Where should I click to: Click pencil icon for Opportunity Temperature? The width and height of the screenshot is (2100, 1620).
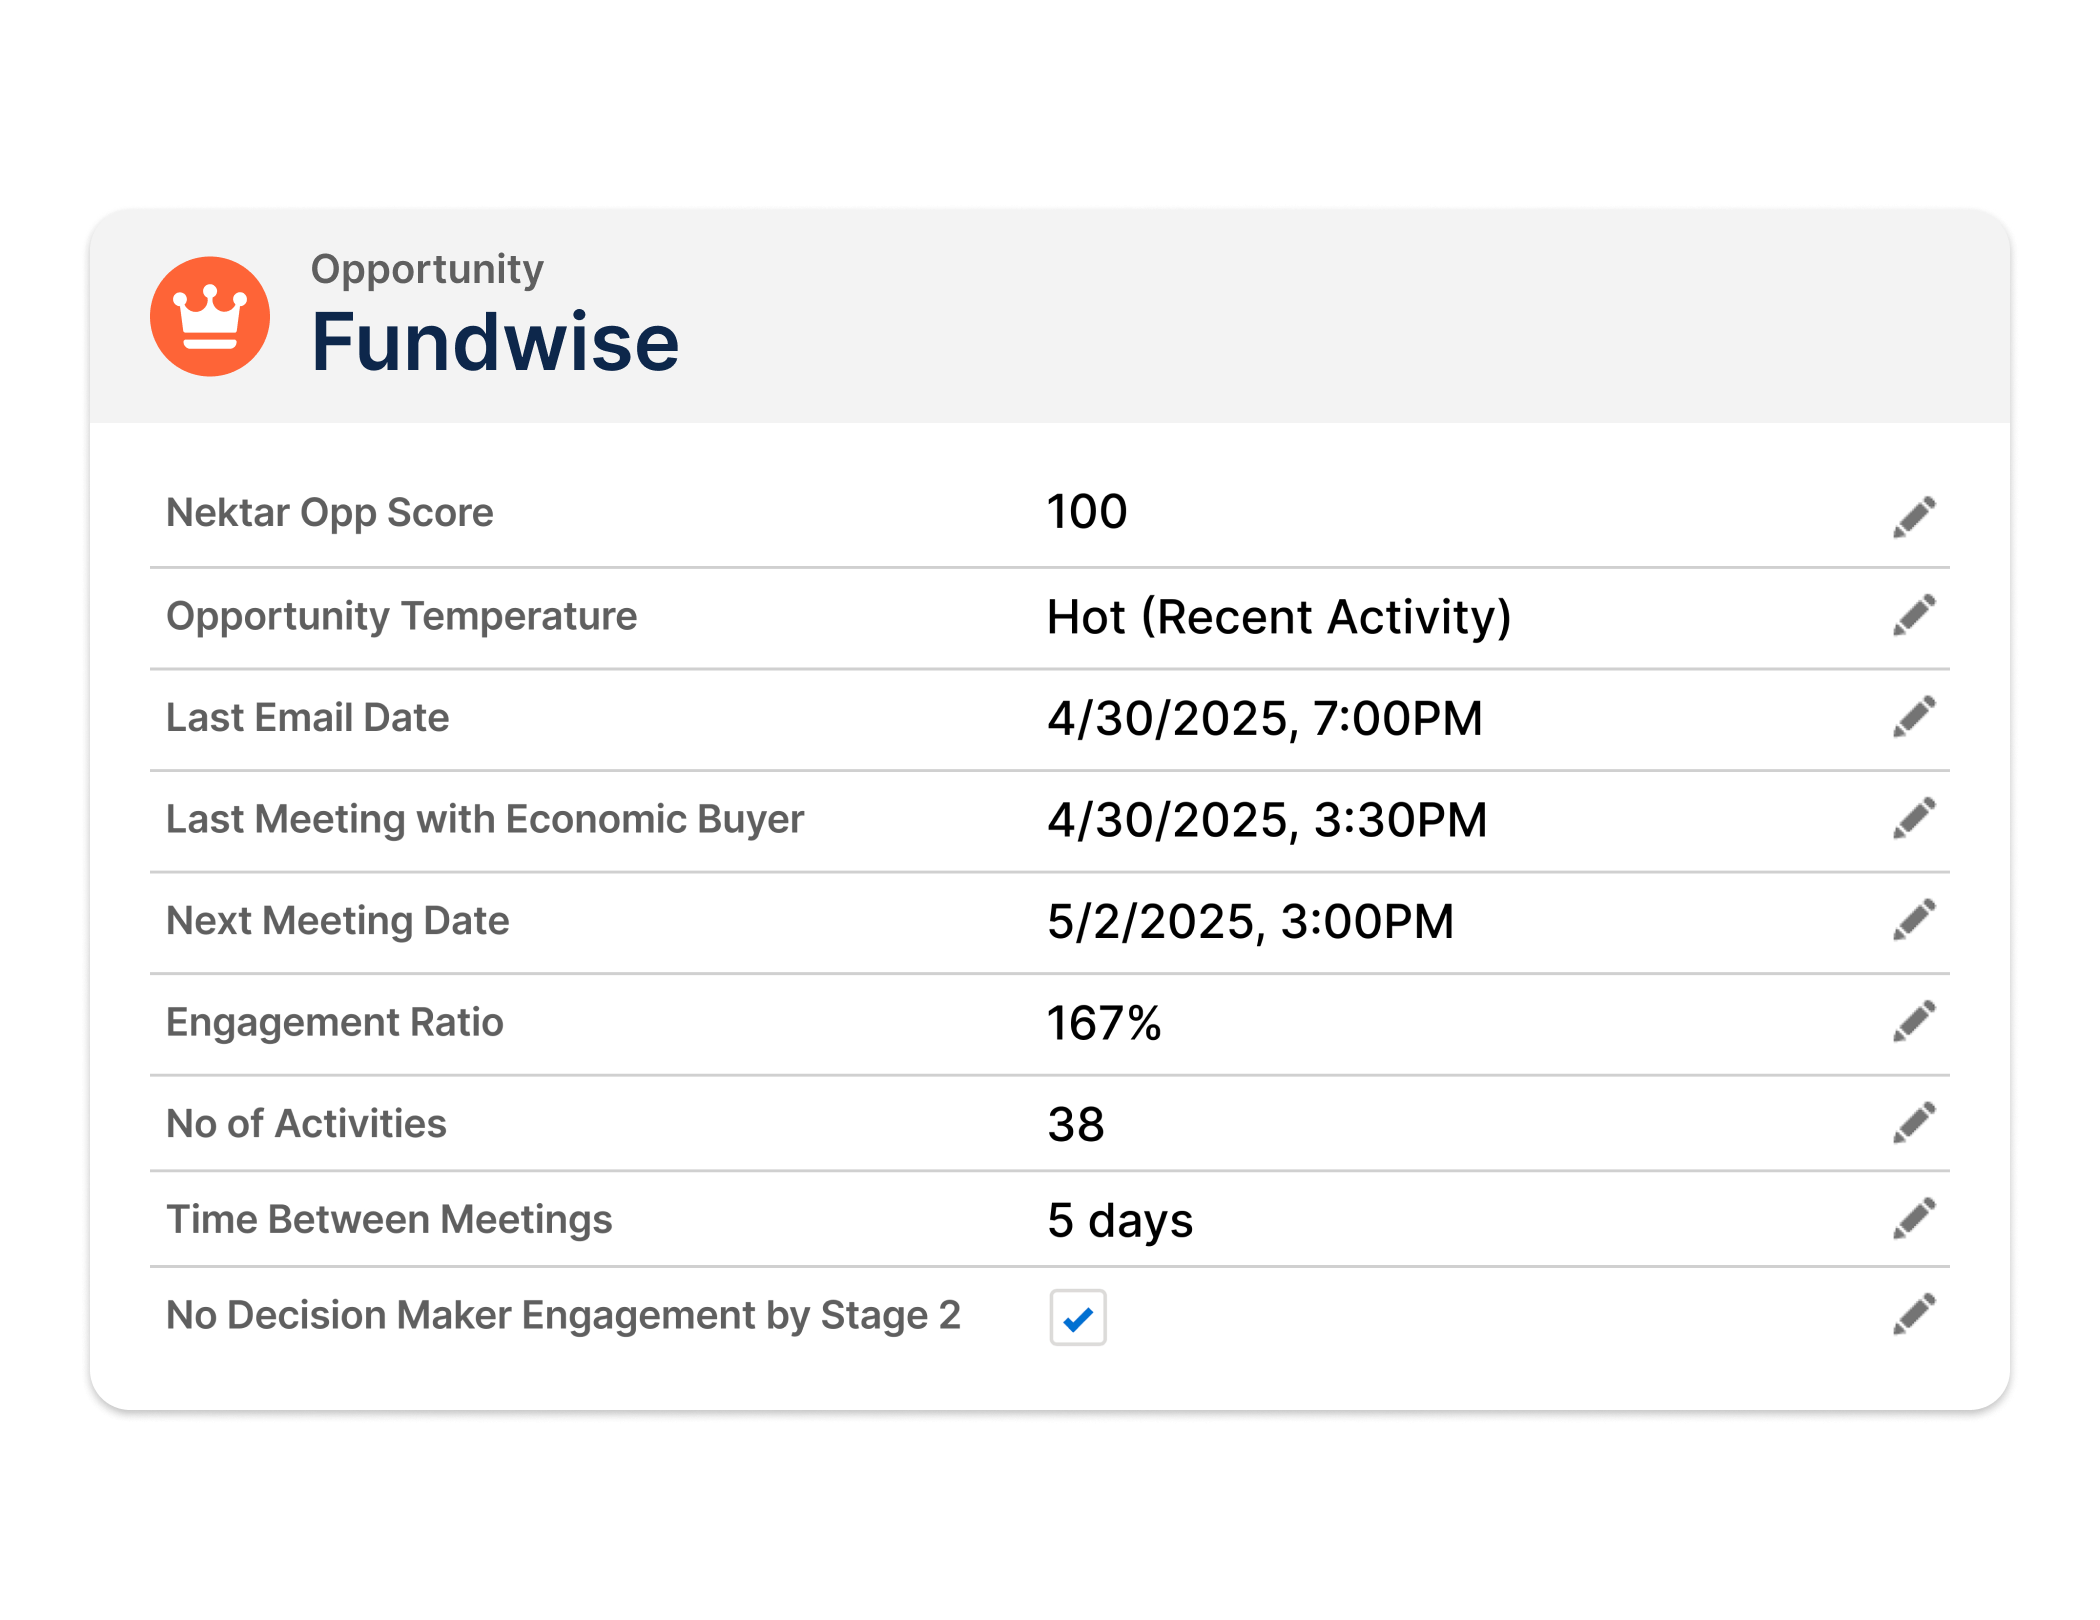[1914, 615]
